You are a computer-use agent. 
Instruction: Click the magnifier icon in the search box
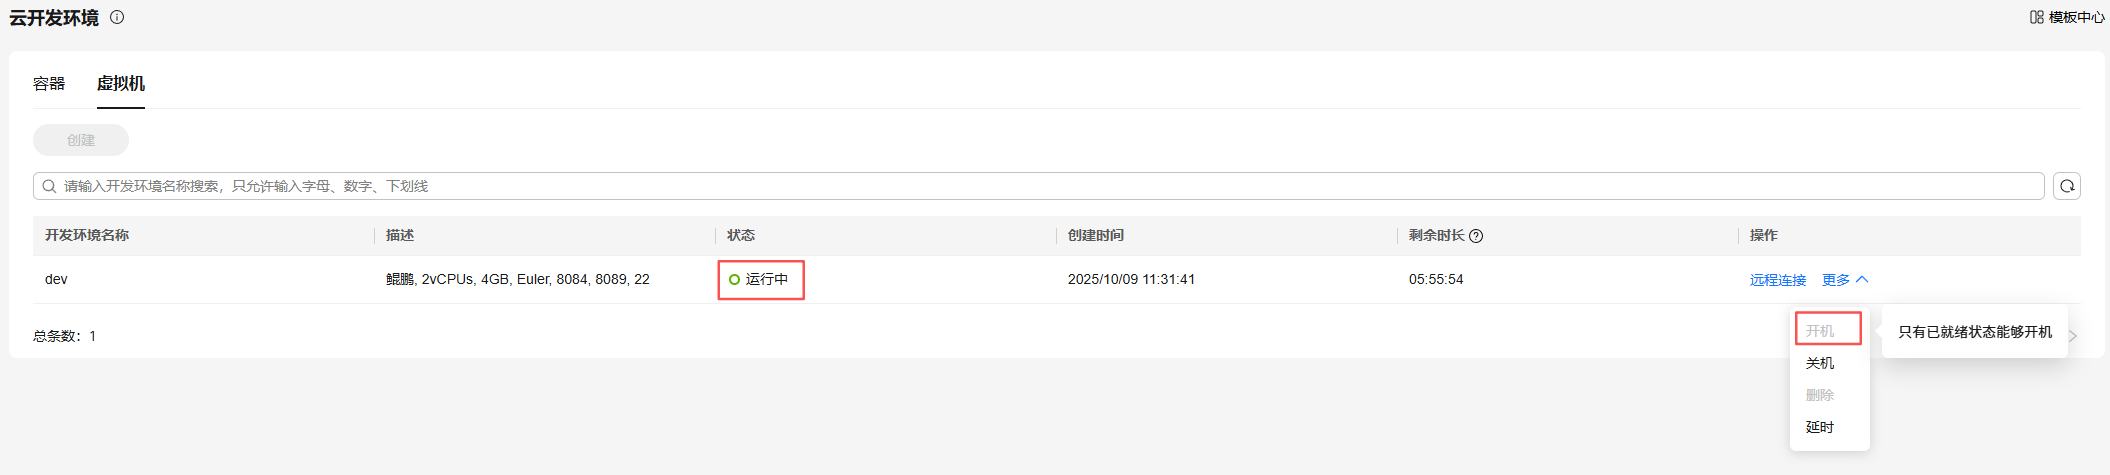[49, 186]
